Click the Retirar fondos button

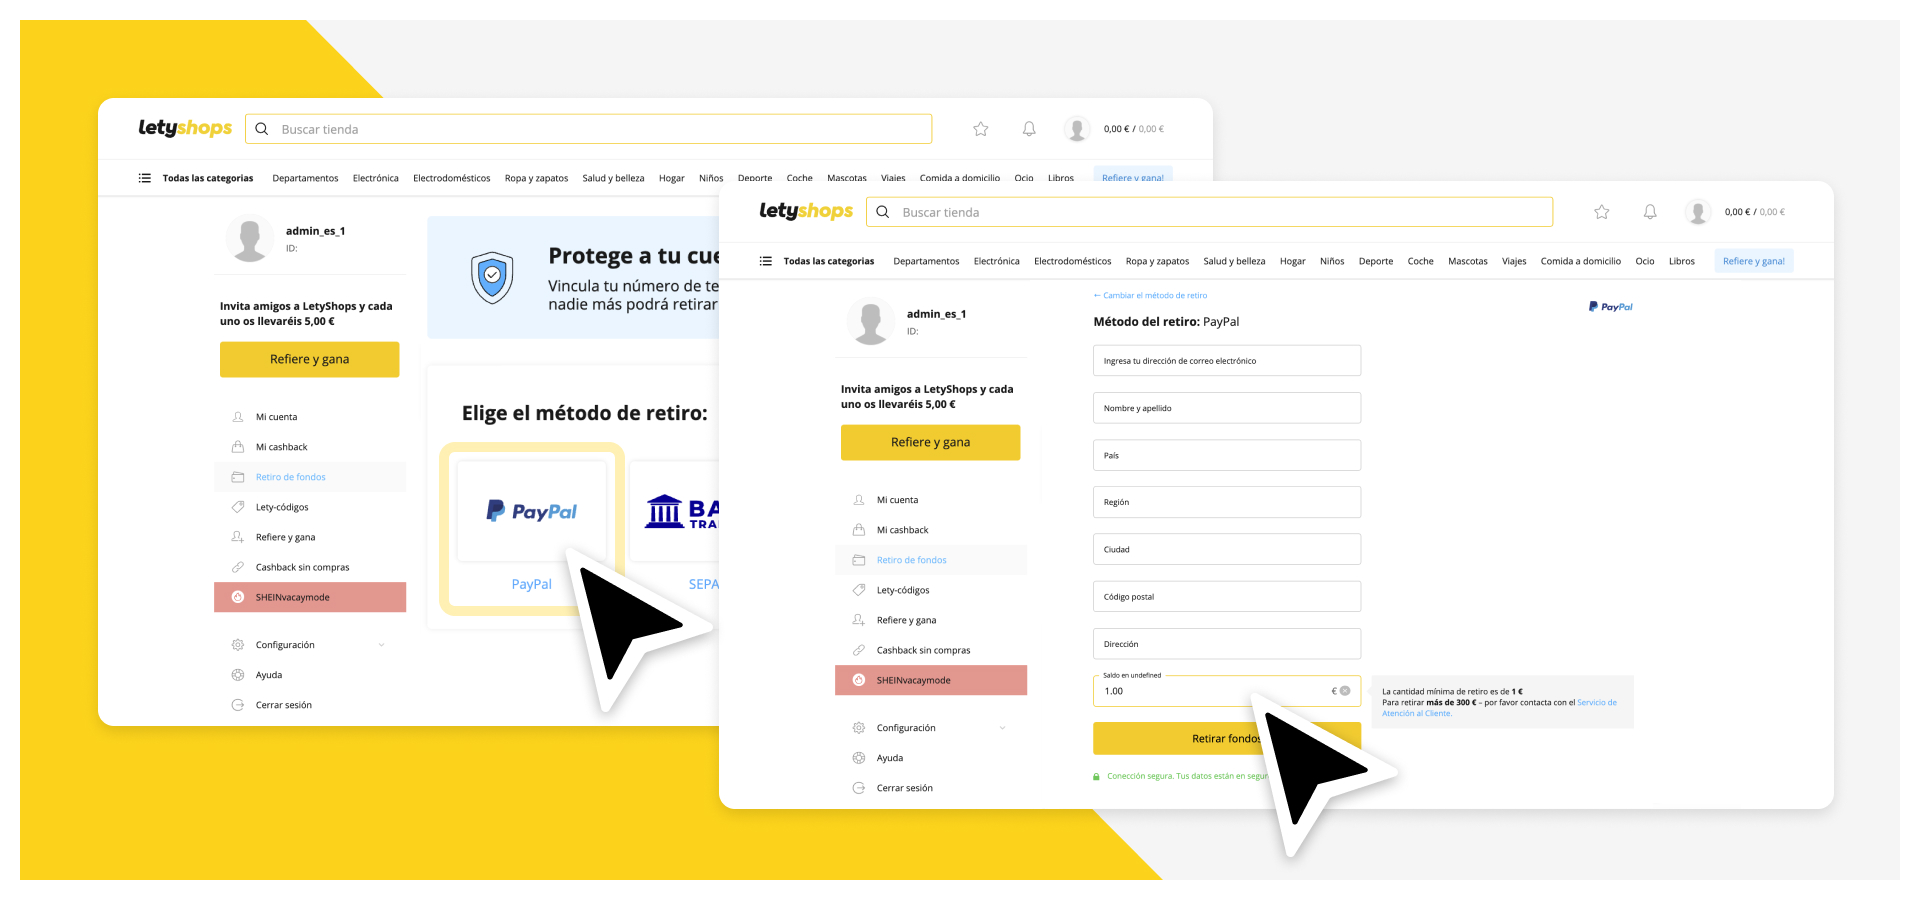click(1226, 738)
